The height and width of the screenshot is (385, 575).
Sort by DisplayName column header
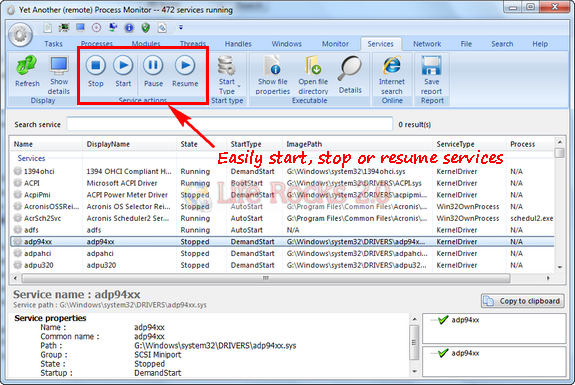129,144
